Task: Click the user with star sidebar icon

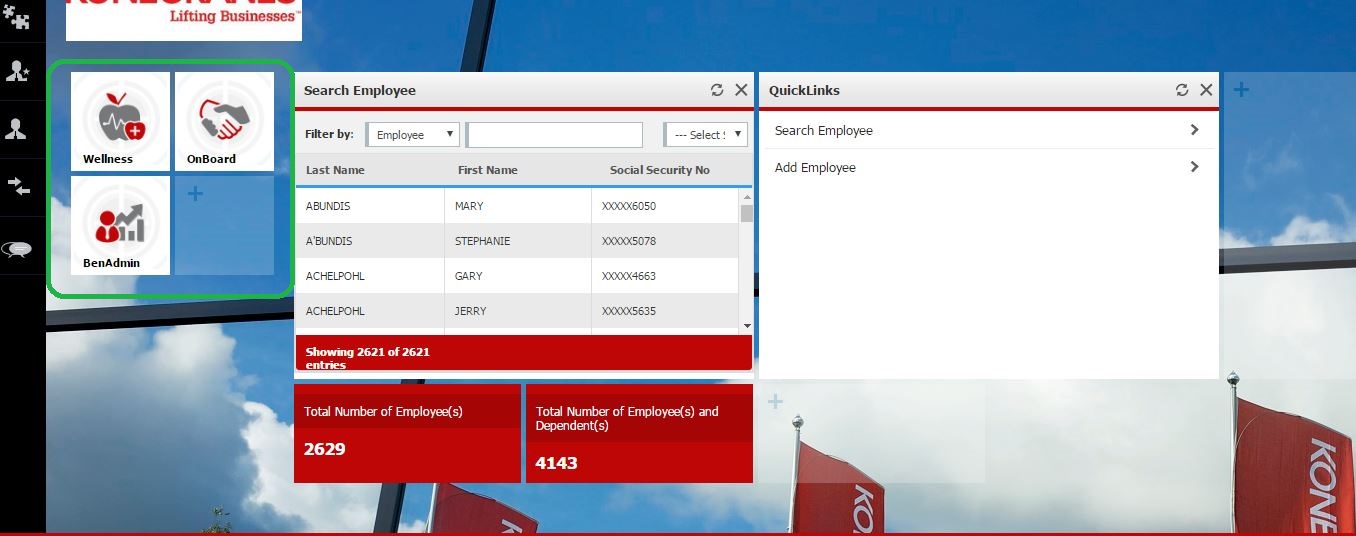Action: pos(17,71)
